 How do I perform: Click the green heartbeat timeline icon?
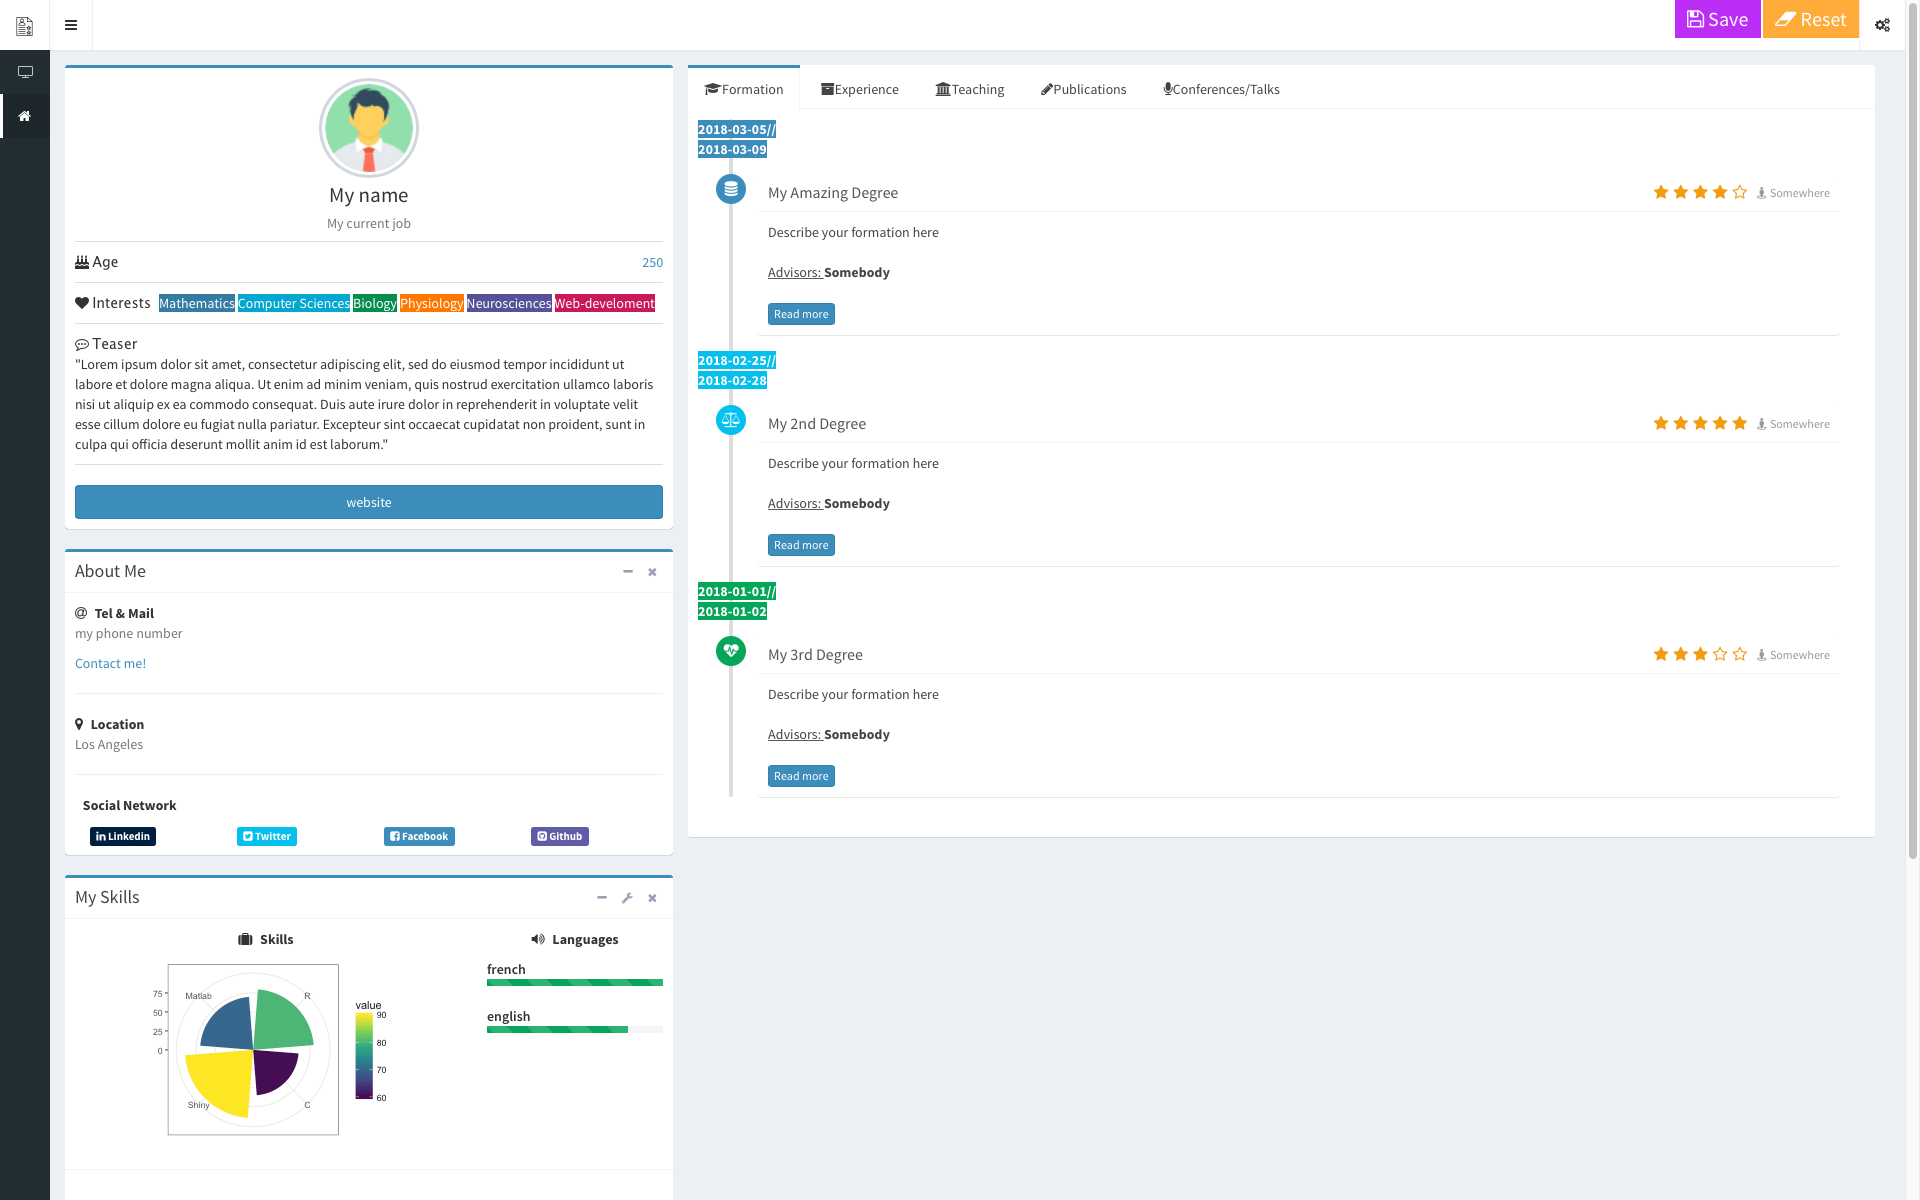pyautogui.click(x=731, y=651)
